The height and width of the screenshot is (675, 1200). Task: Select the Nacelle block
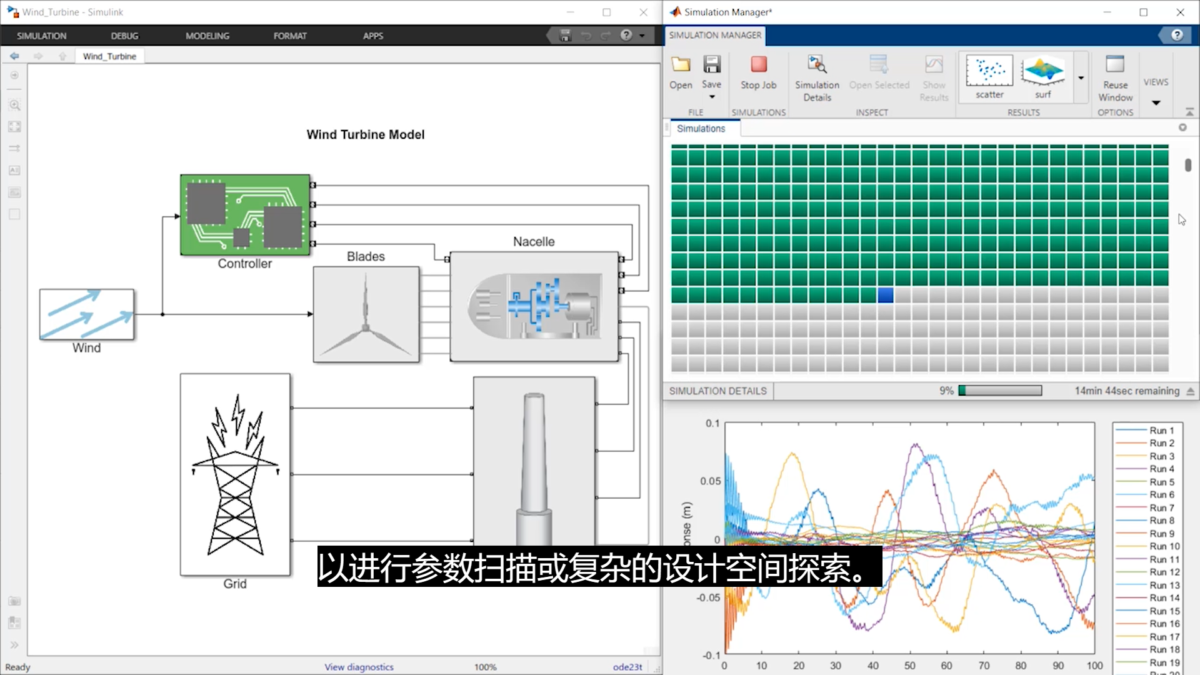(x=534, y=306)
